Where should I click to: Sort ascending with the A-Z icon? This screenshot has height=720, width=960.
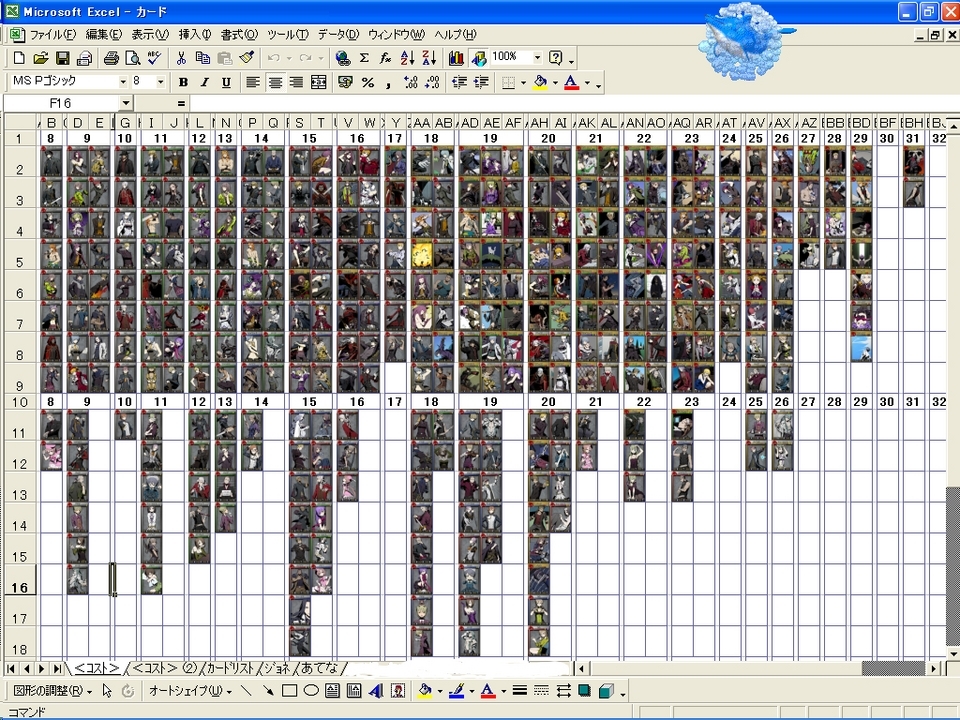tap(407, 58)
